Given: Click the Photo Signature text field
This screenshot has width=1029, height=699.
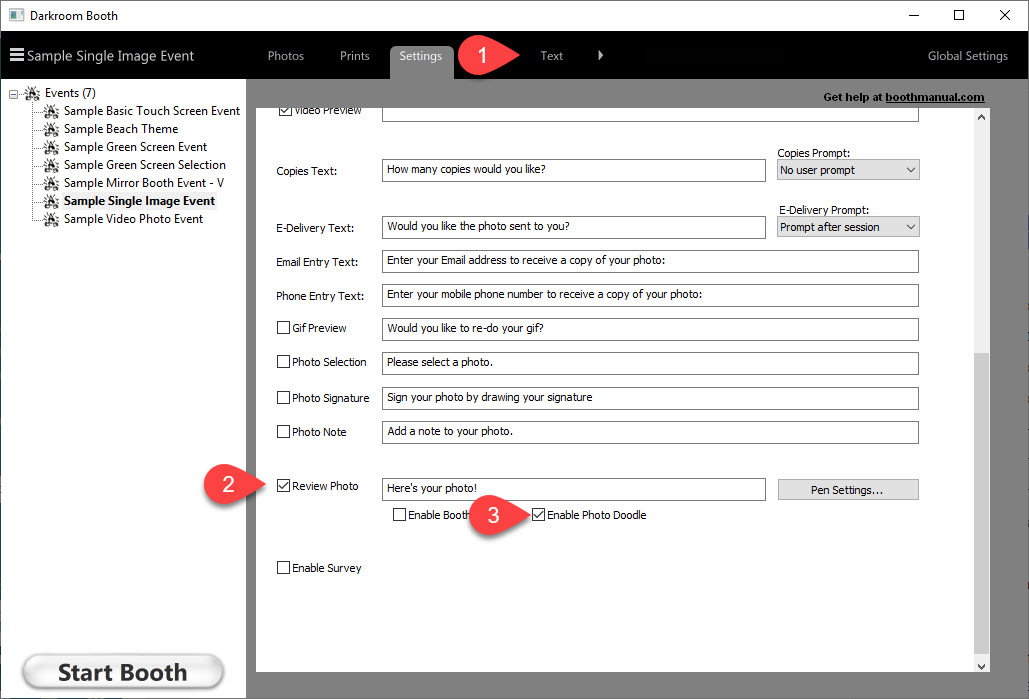Looking at the screenshot, I should click(x=650, y=398).
